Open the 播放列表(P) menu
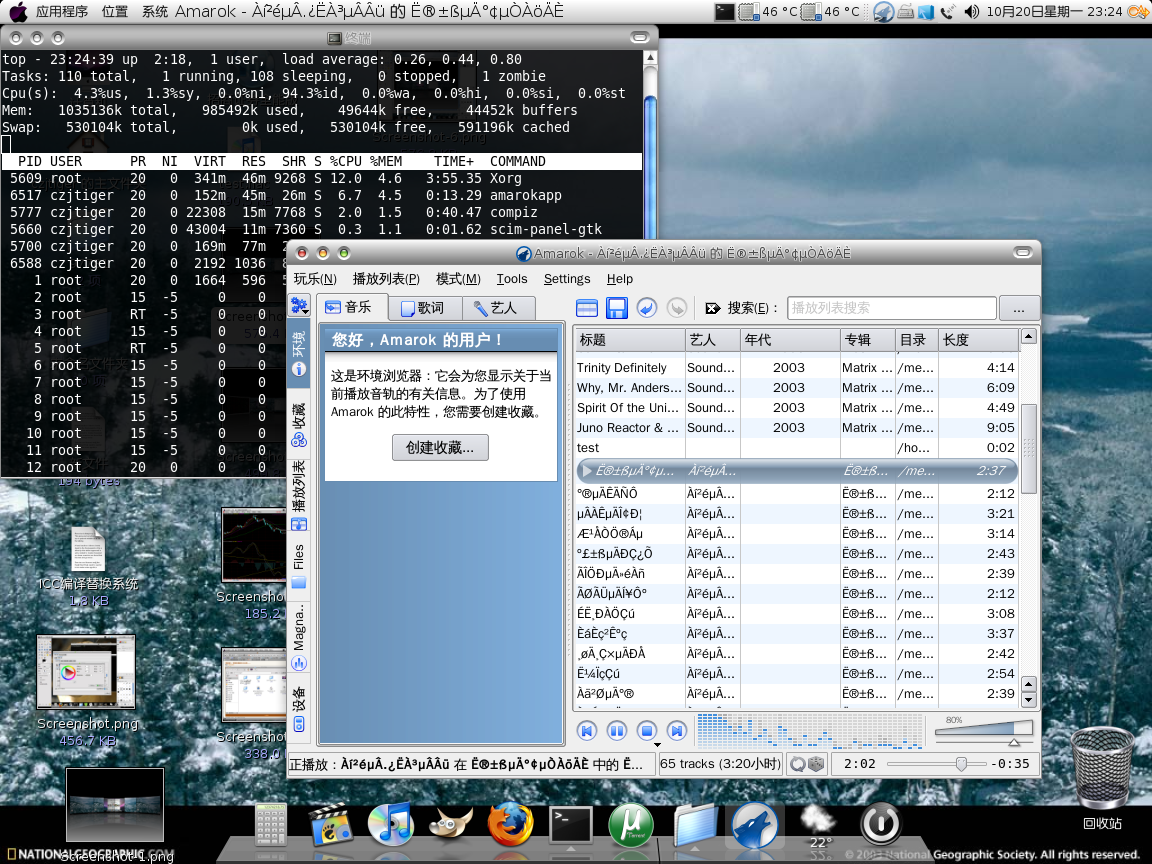 click(386, 279)
